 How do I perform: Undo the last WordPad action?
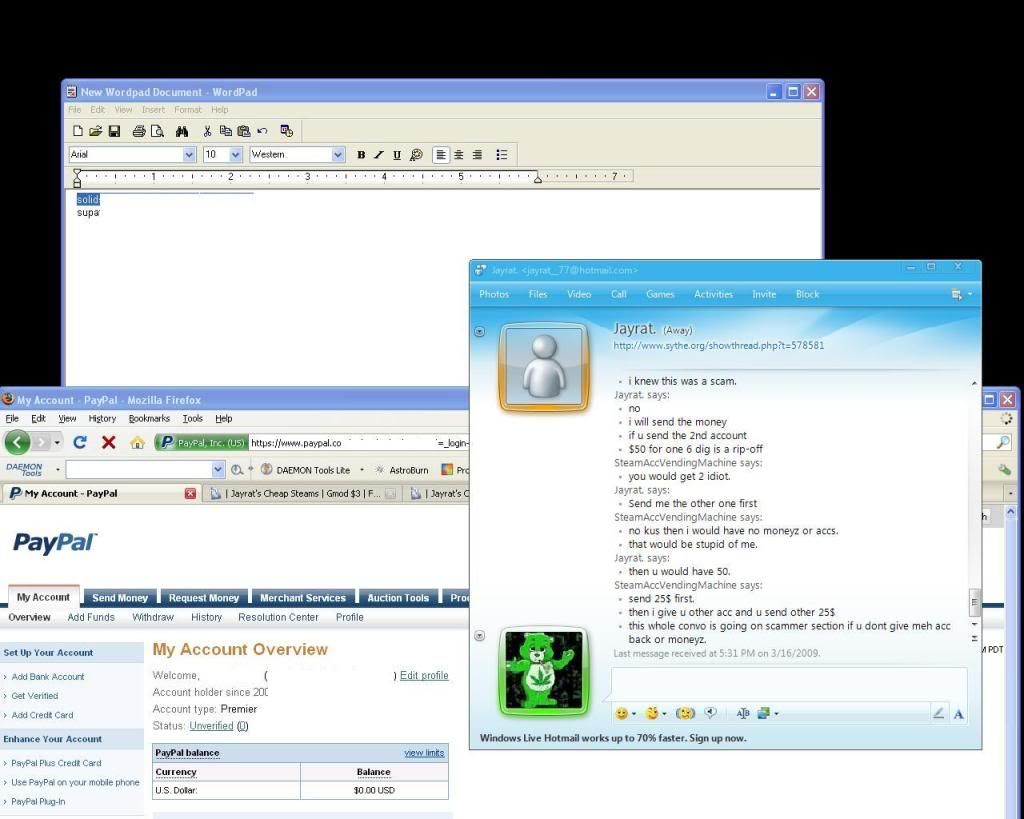(263, 131)
